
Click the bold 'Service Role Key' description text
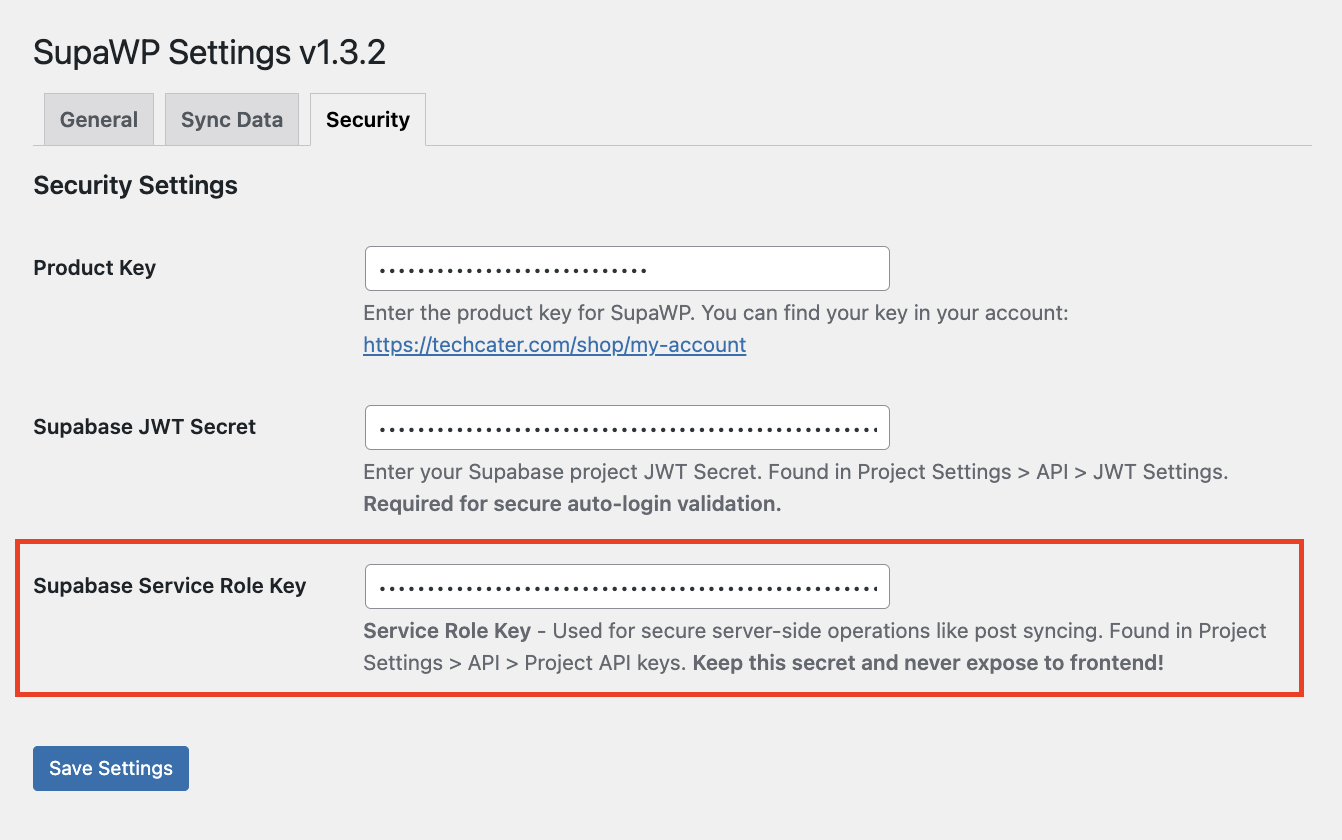coord(447,631)
